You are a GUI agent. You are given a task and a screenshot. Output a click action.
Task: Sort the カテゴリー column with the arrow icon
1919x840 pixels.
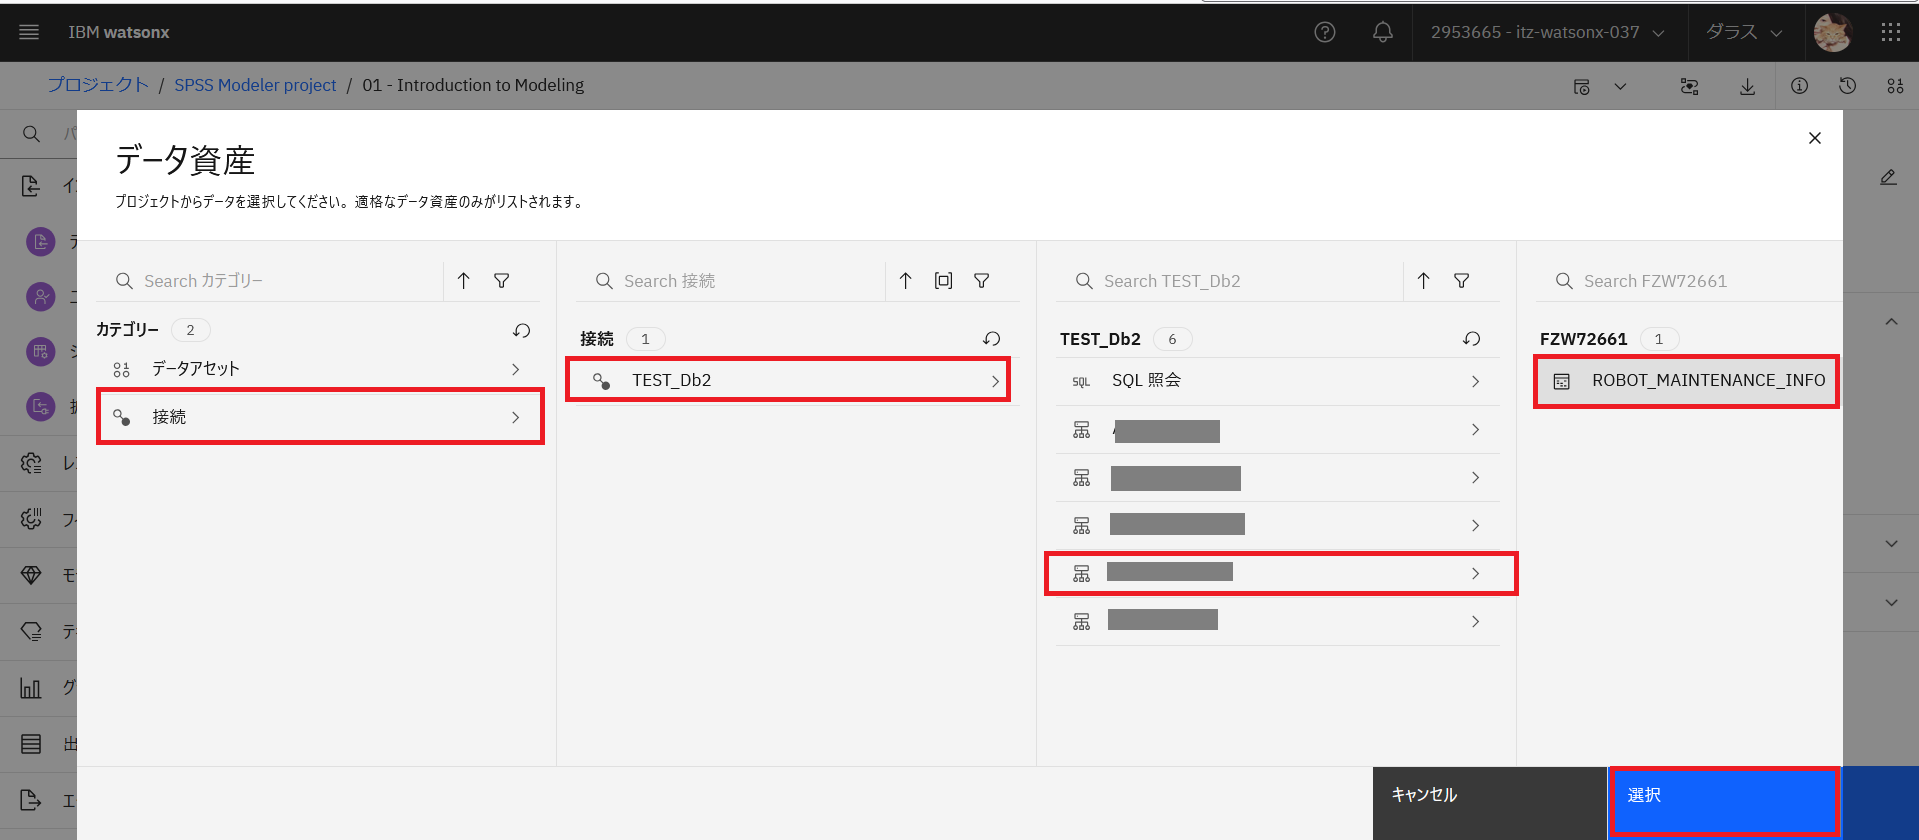464,281
